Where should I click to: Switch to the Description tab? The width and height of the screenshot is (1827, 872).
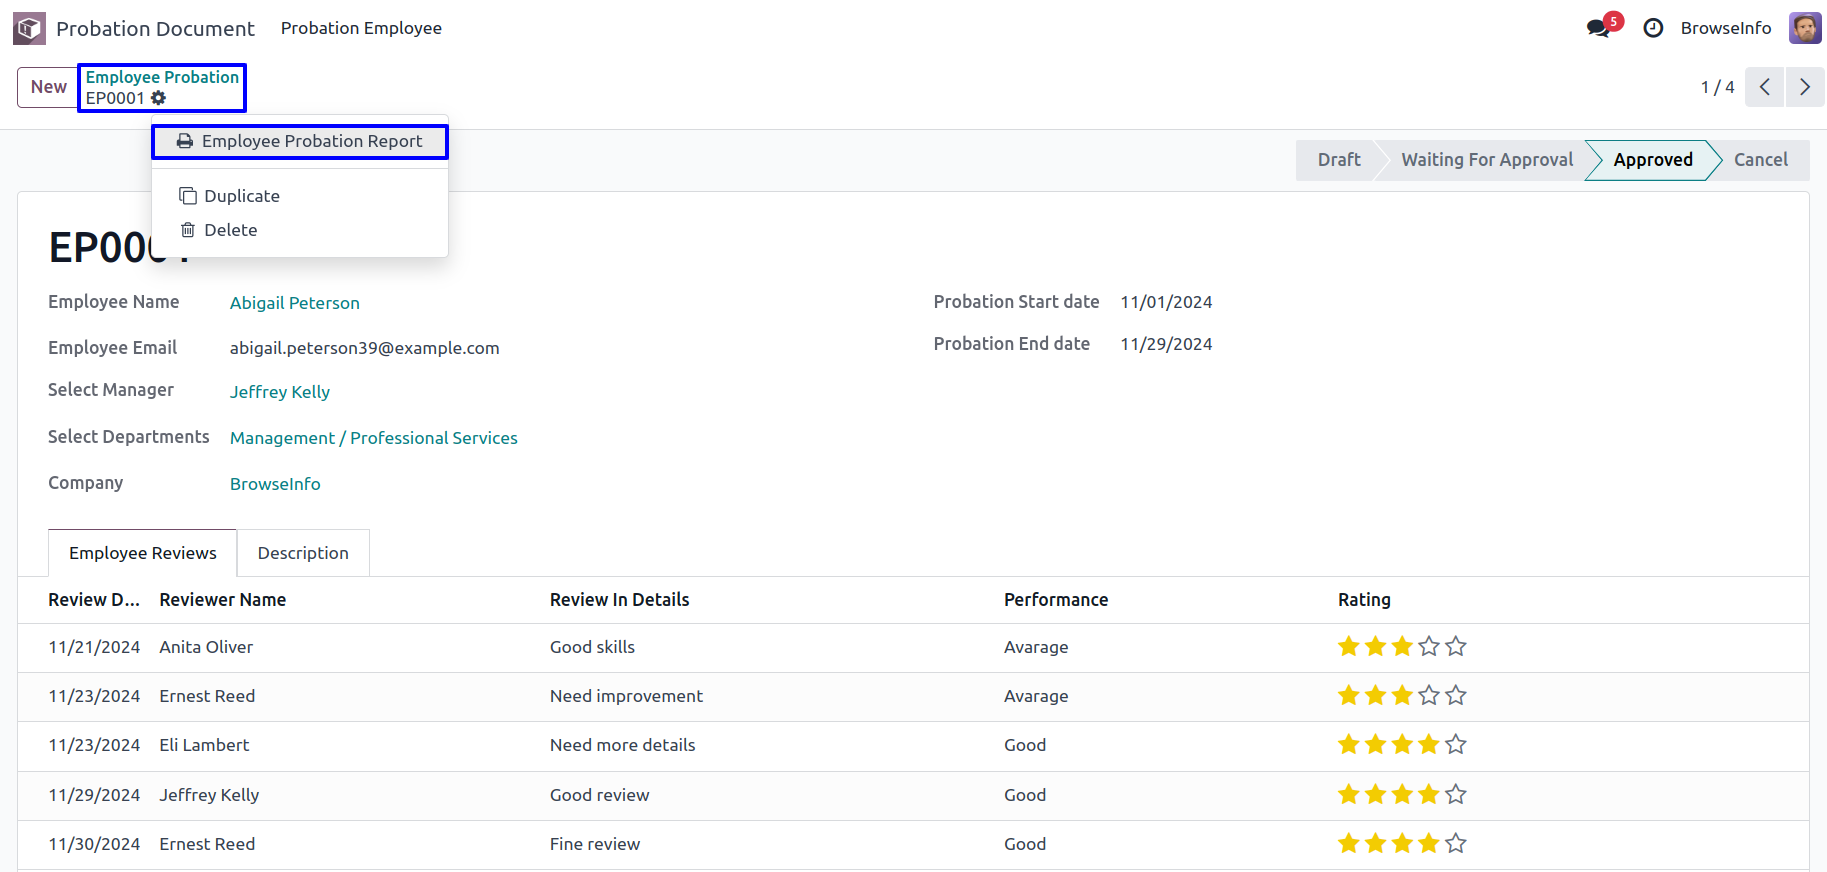pos(303,553)
